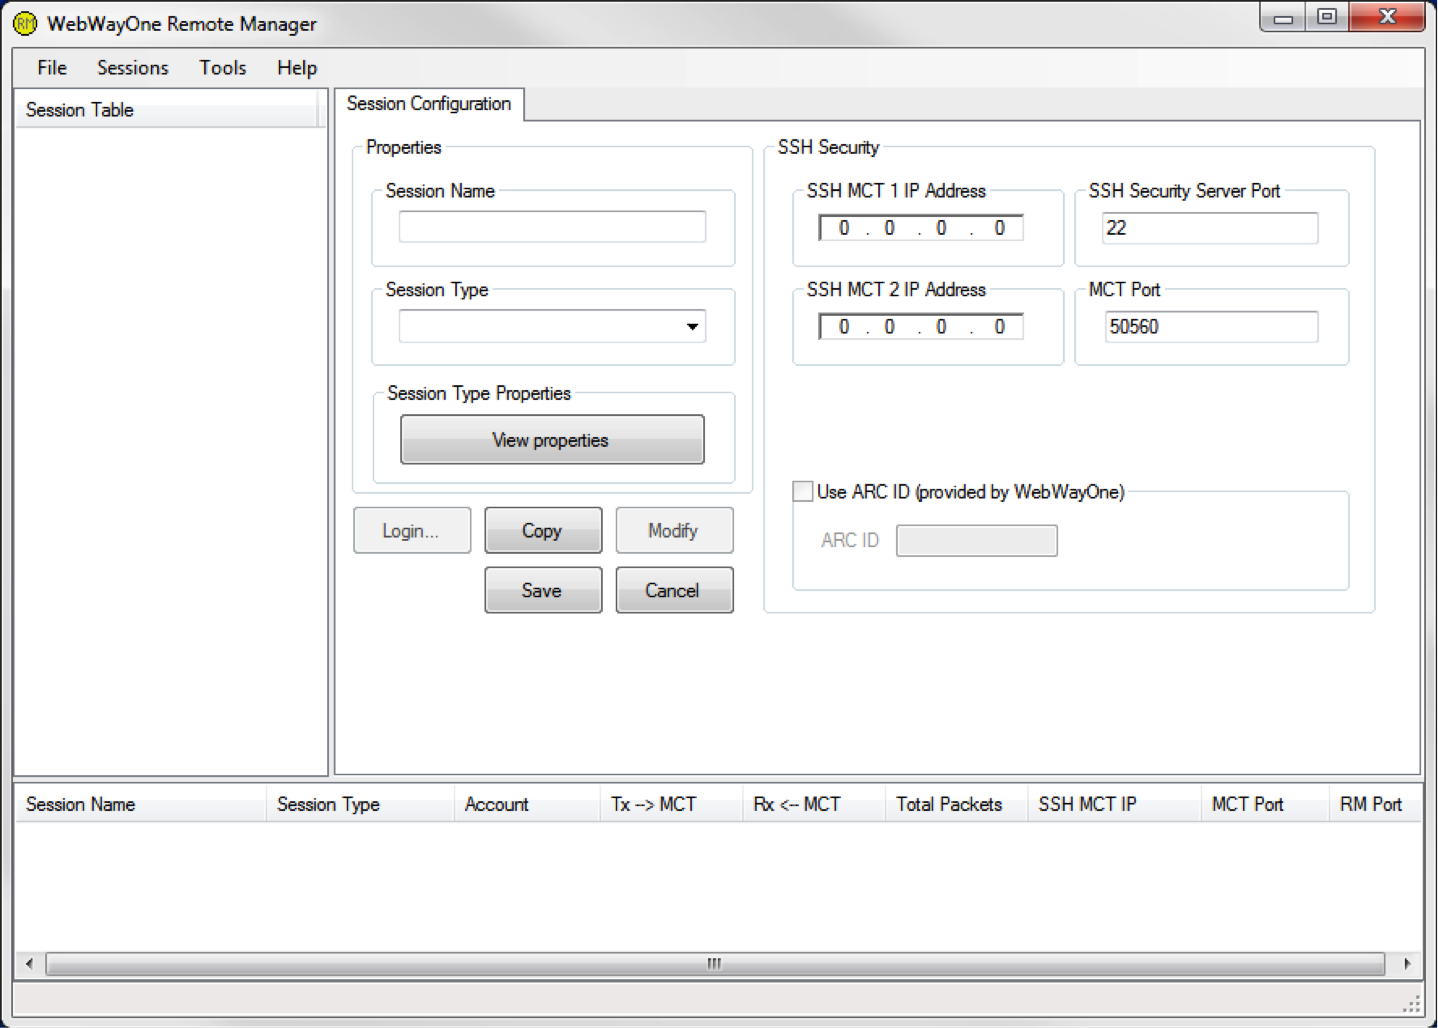Click the WebWayOne app icon in title bar

click(x=25, y=23)
